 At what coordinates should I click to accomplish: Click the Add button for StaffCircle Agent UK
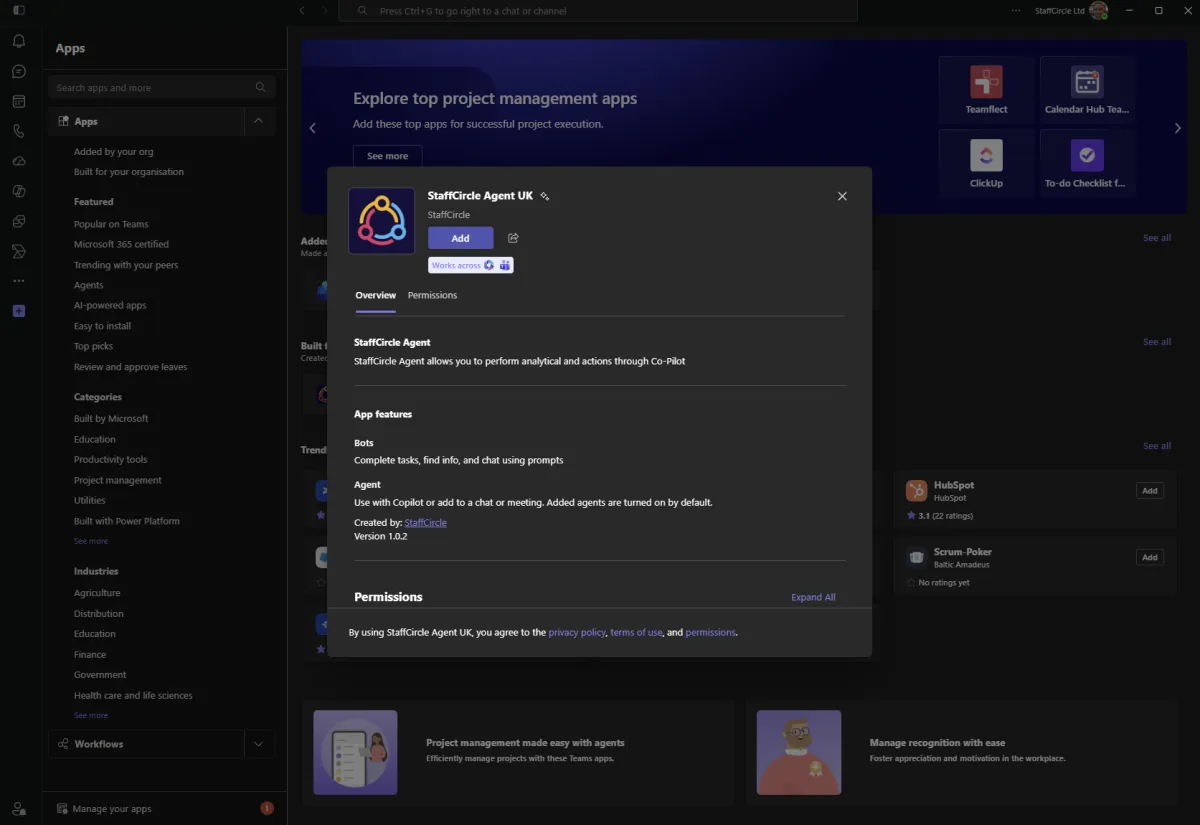pos(460,238)
